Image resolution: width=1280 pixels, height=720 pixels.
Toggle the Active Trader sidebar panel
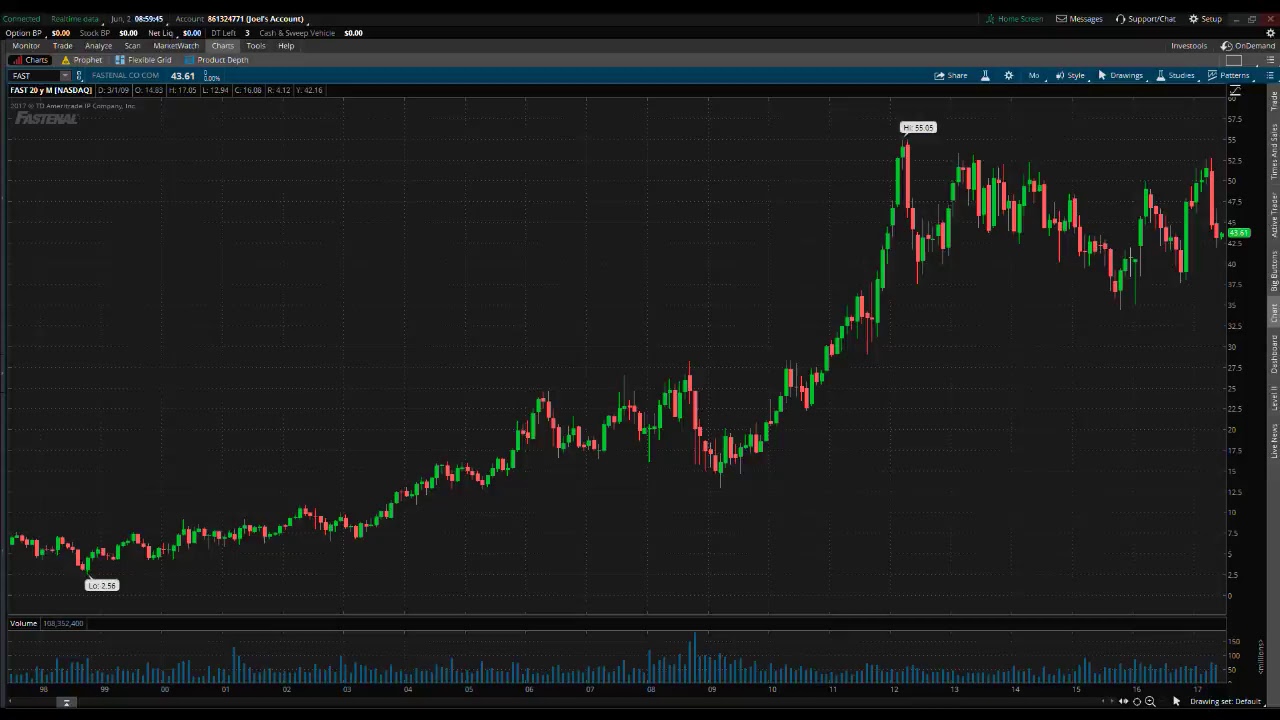click(x=1274, y=215)
